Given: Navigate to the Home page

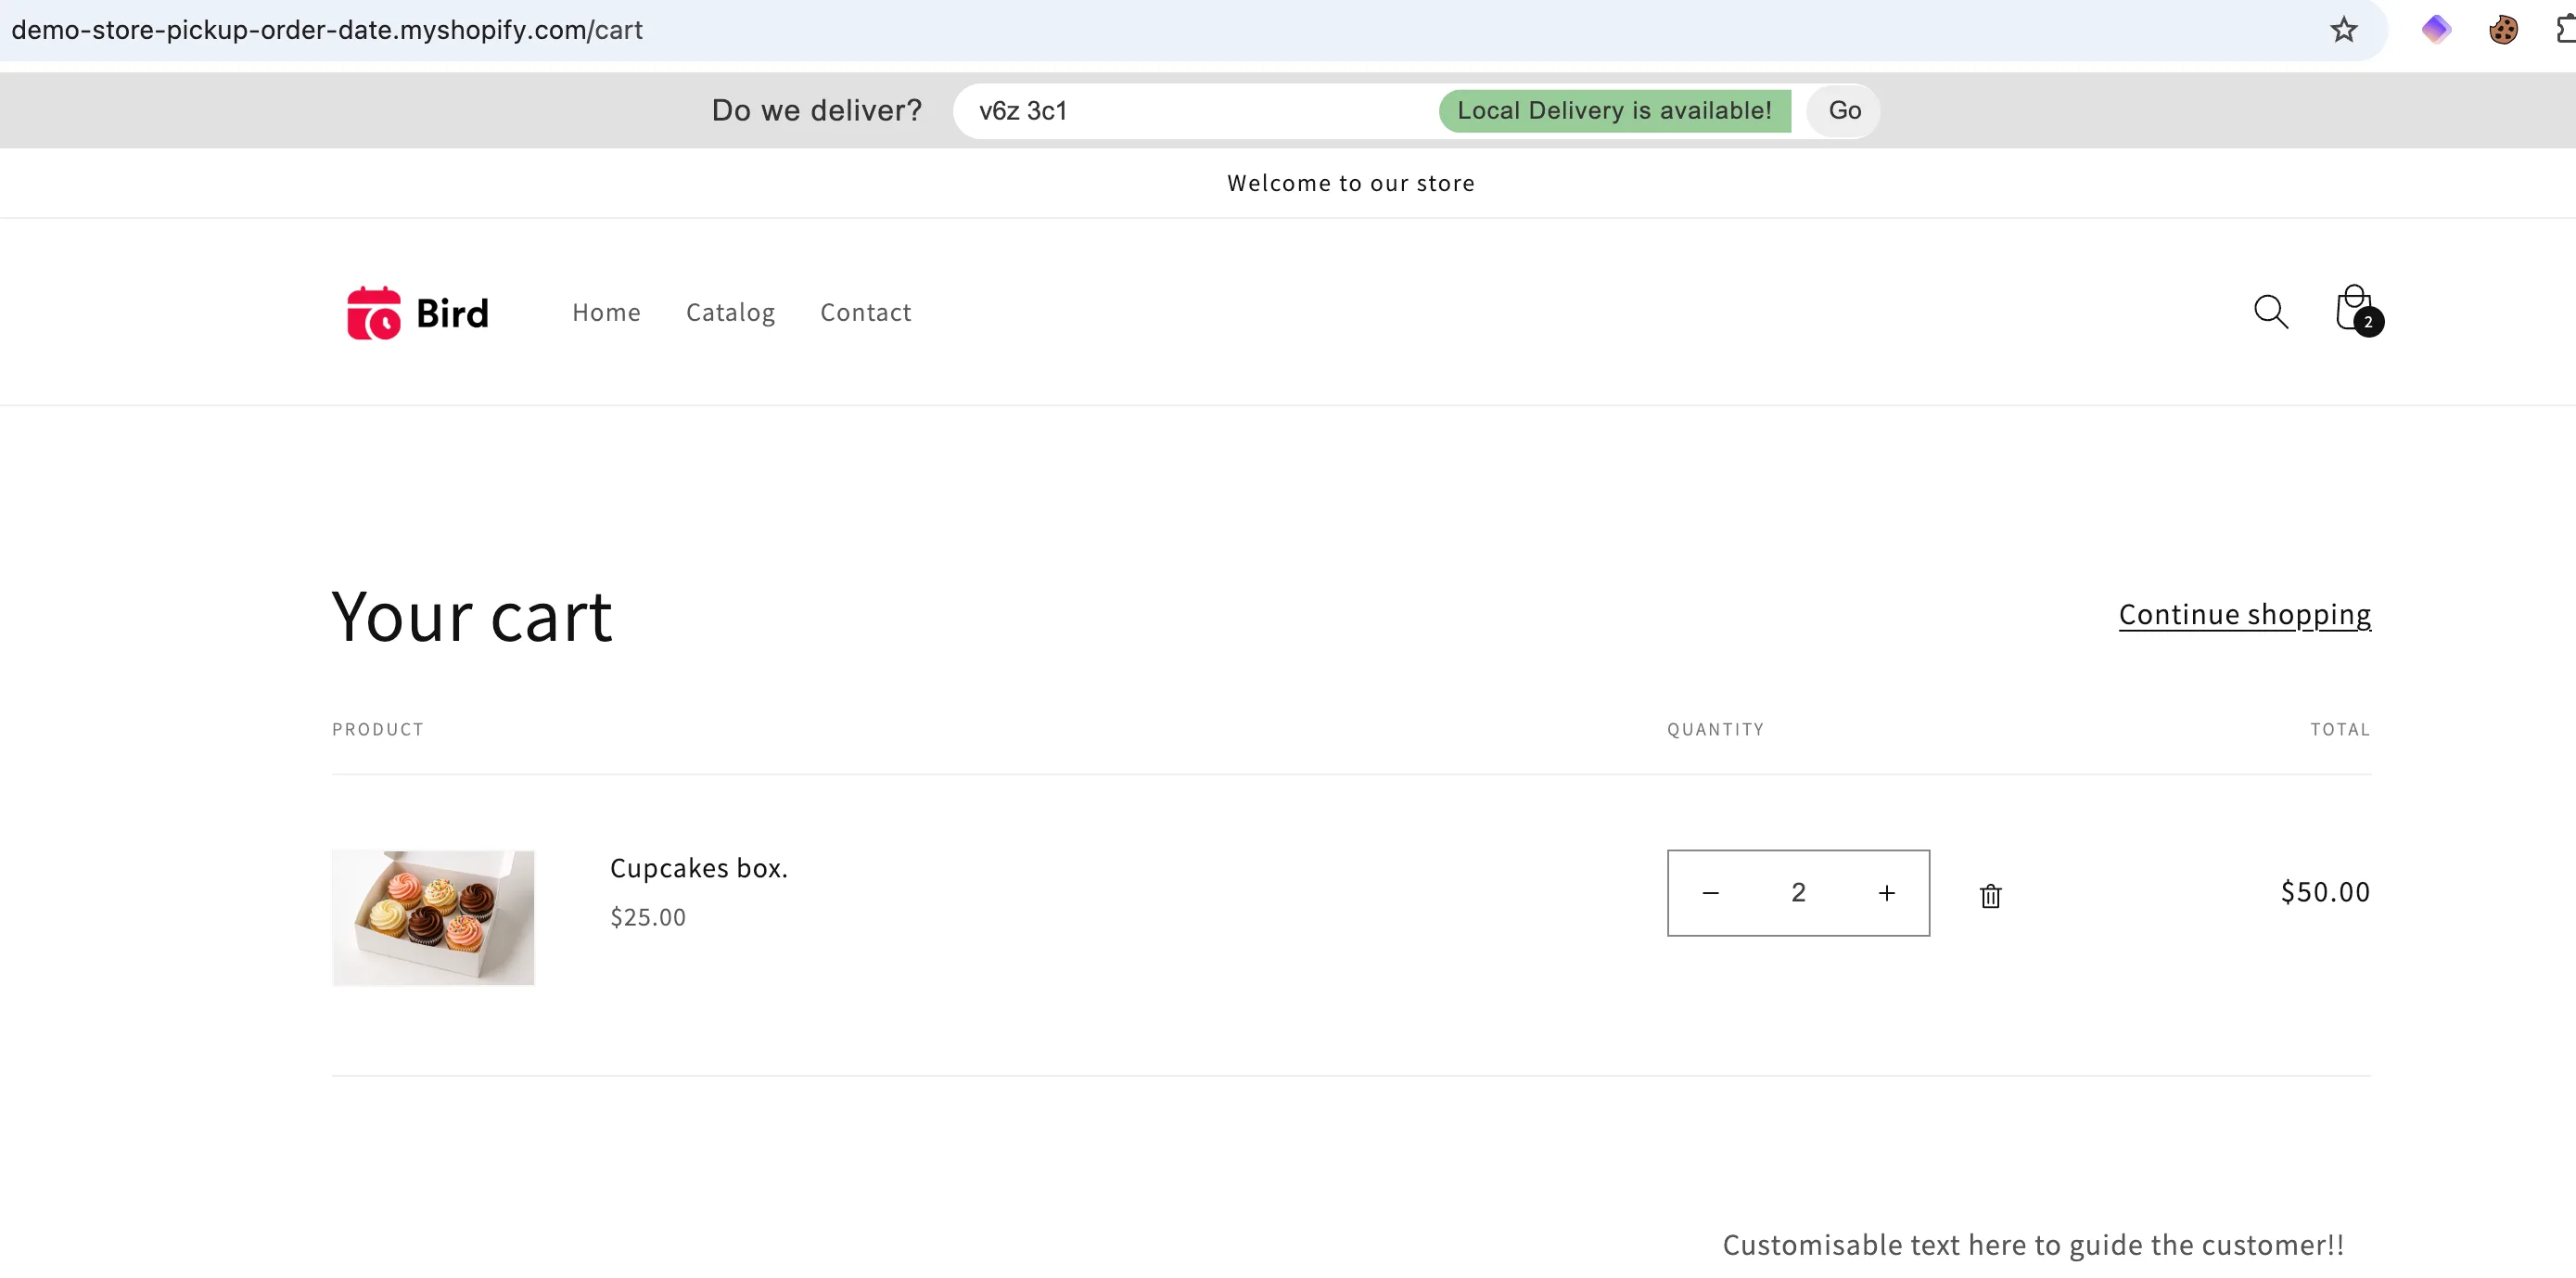Looking at the screenshot, I should 606,312.
